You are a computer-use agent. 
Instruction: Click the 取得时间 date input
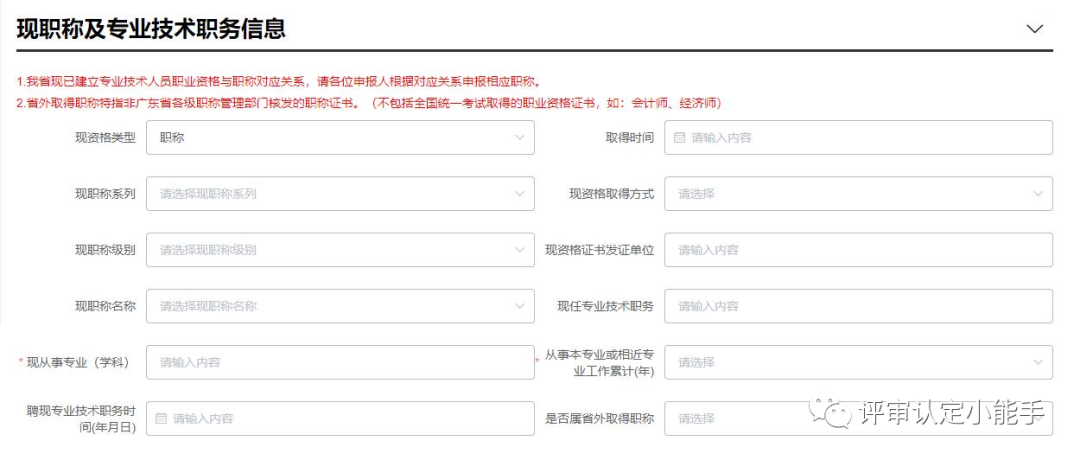(858, 137)
